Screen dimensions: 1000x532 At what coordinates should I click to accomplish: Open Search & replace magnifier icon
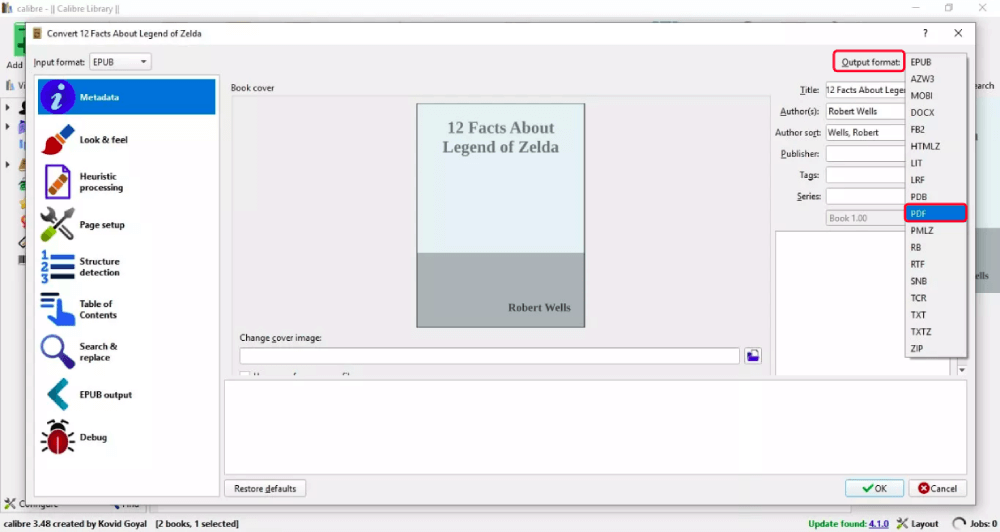coord(58,352)
